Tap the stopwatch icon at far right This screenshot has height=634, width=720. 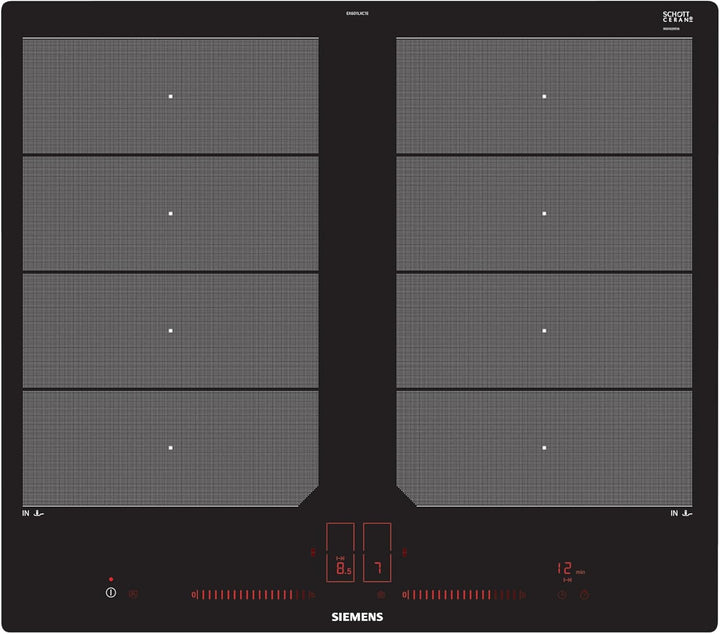click(x=585, y=595)
